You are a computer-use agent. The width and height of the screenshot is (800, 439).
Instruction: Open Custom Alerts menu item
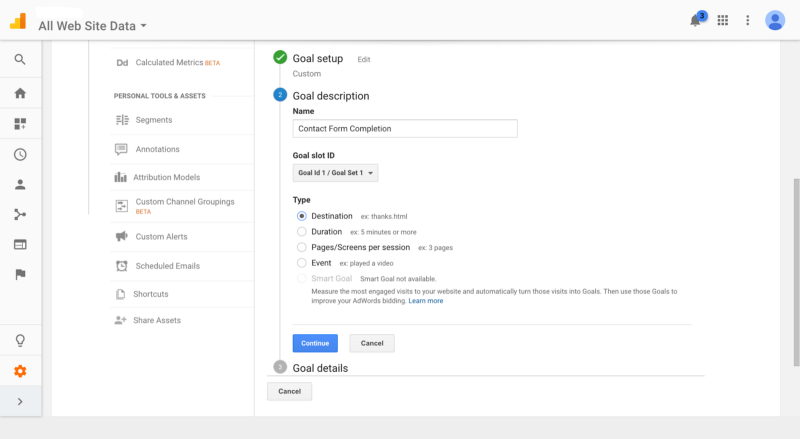click(x=161, y=237)
